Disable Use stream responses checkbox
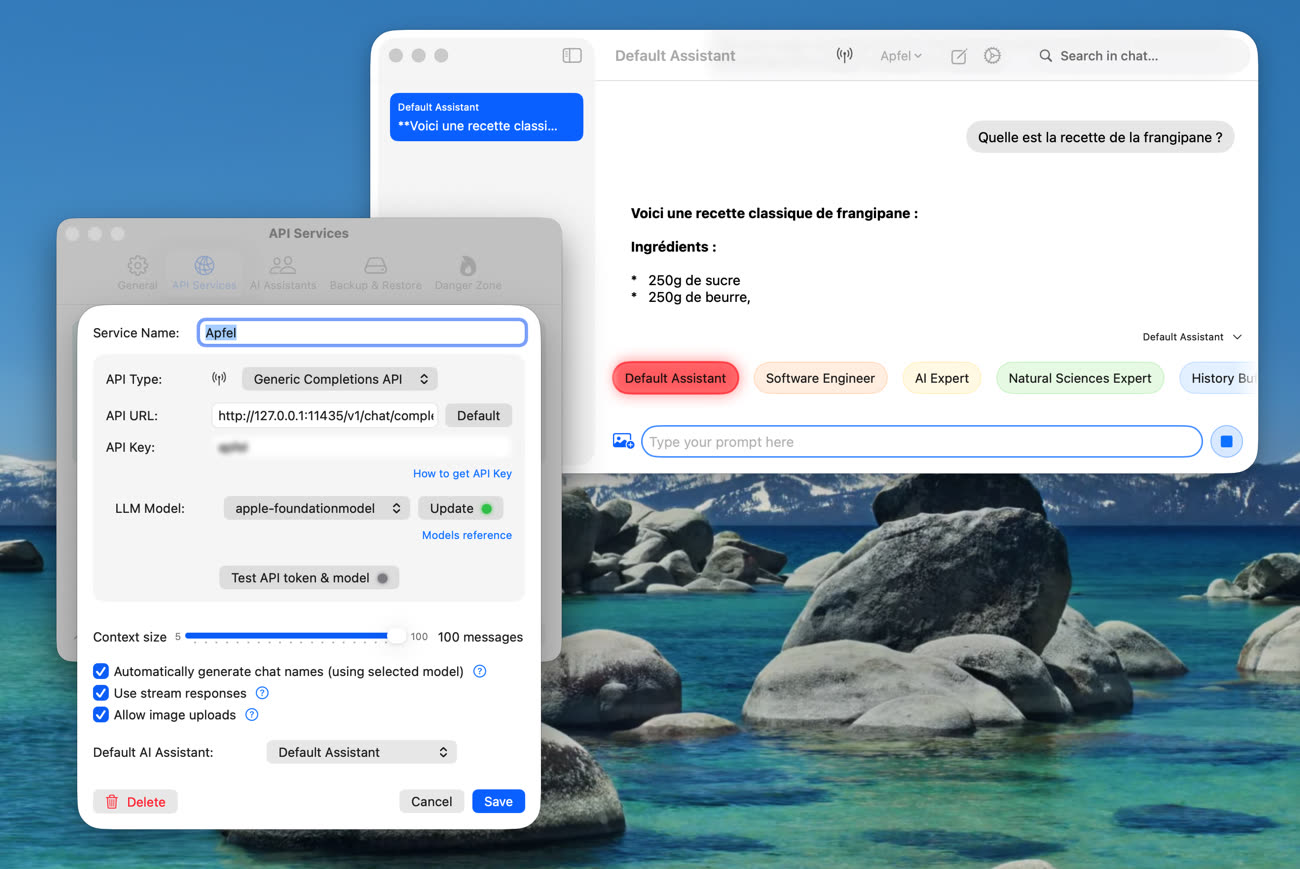Viewport: 1300px width, 869px height. coord(101,693)
